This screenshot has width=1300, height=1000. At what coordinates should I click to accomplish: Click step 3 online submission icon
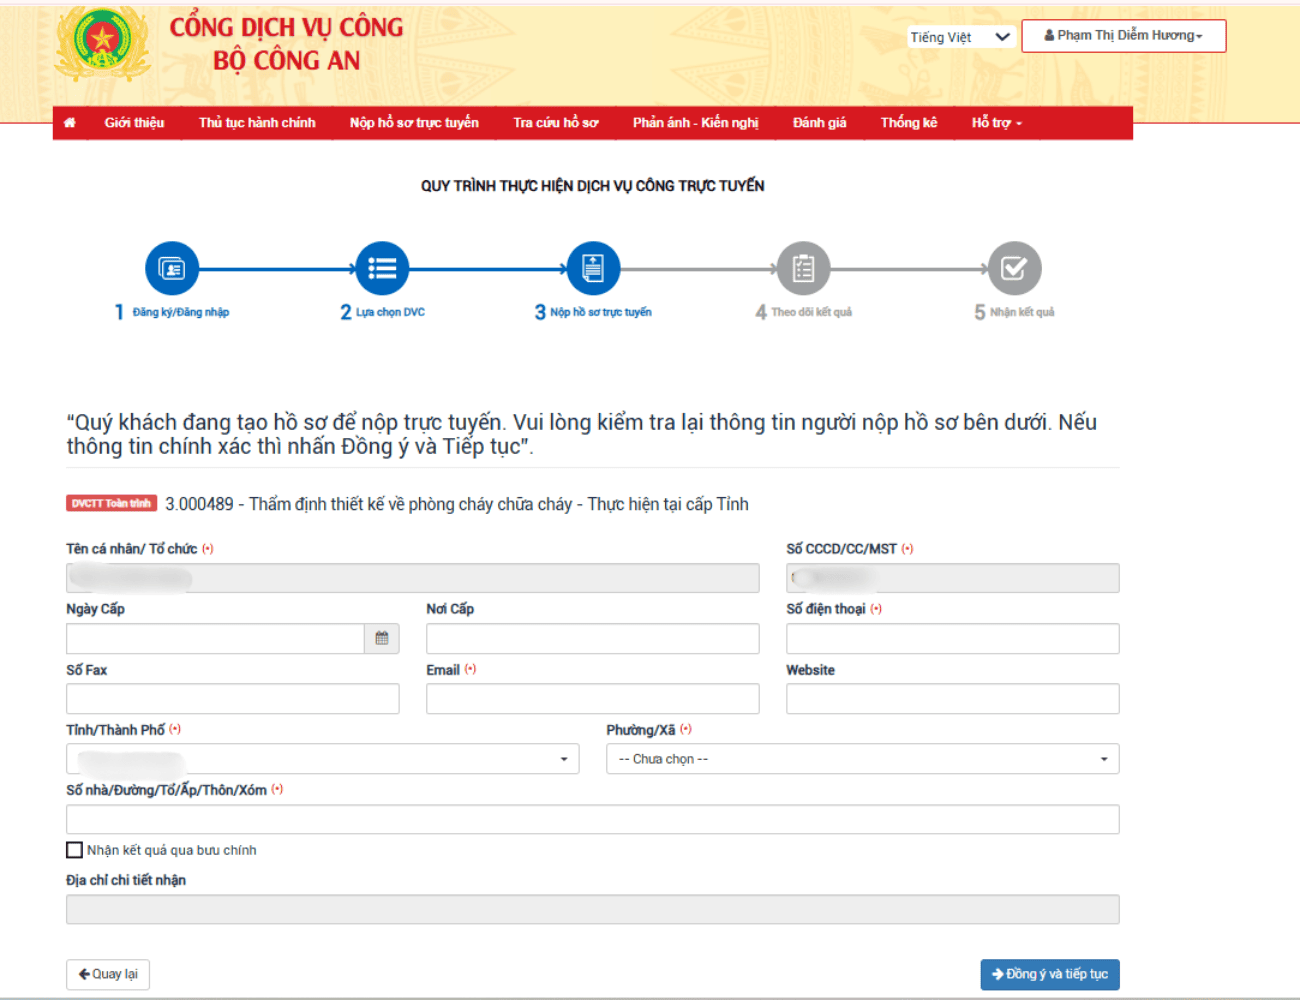point(593,269)
